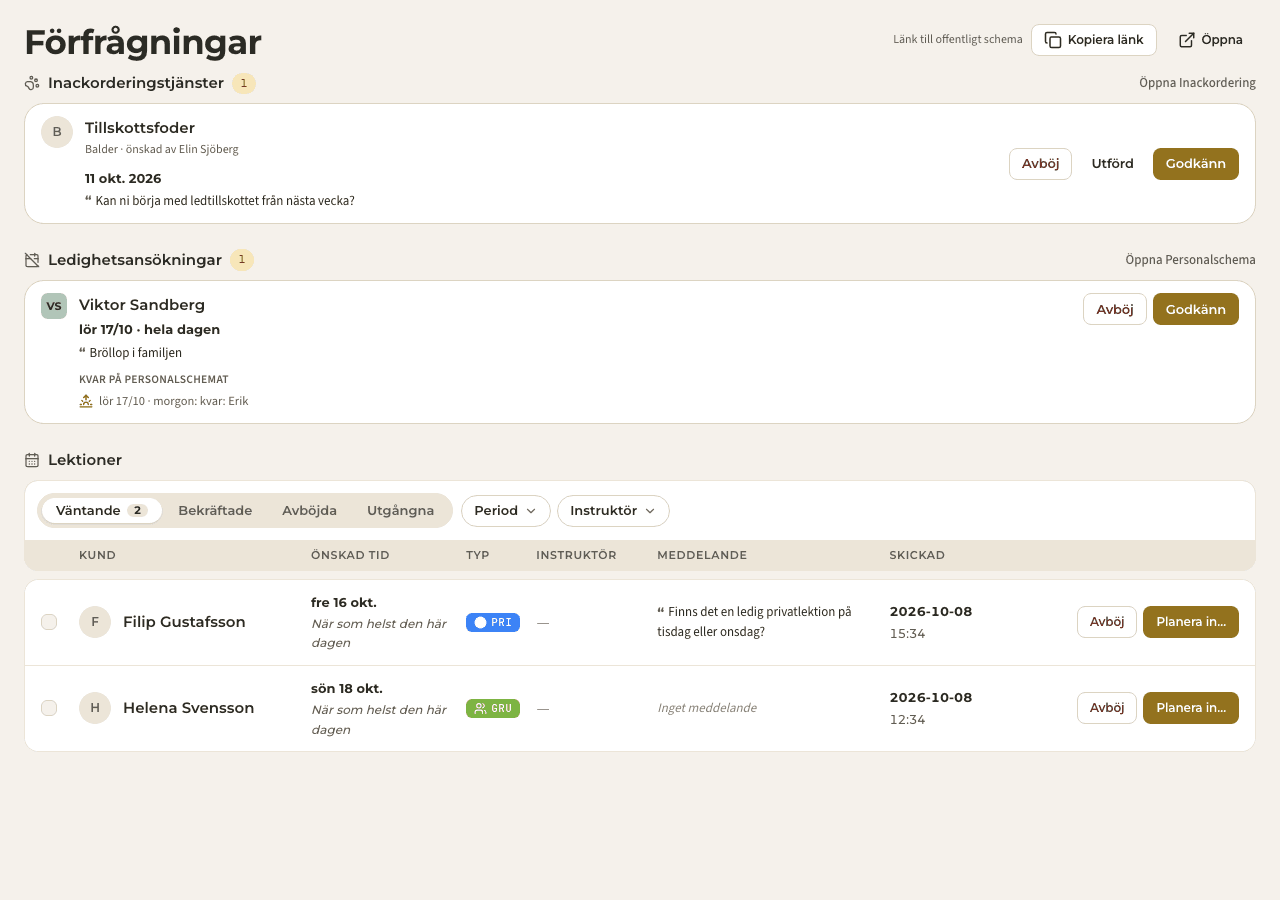Viewport: 1280px width, 900px height.
Task: Copy the public schedule link with Kopiera länk
Action: point(1094,40)
